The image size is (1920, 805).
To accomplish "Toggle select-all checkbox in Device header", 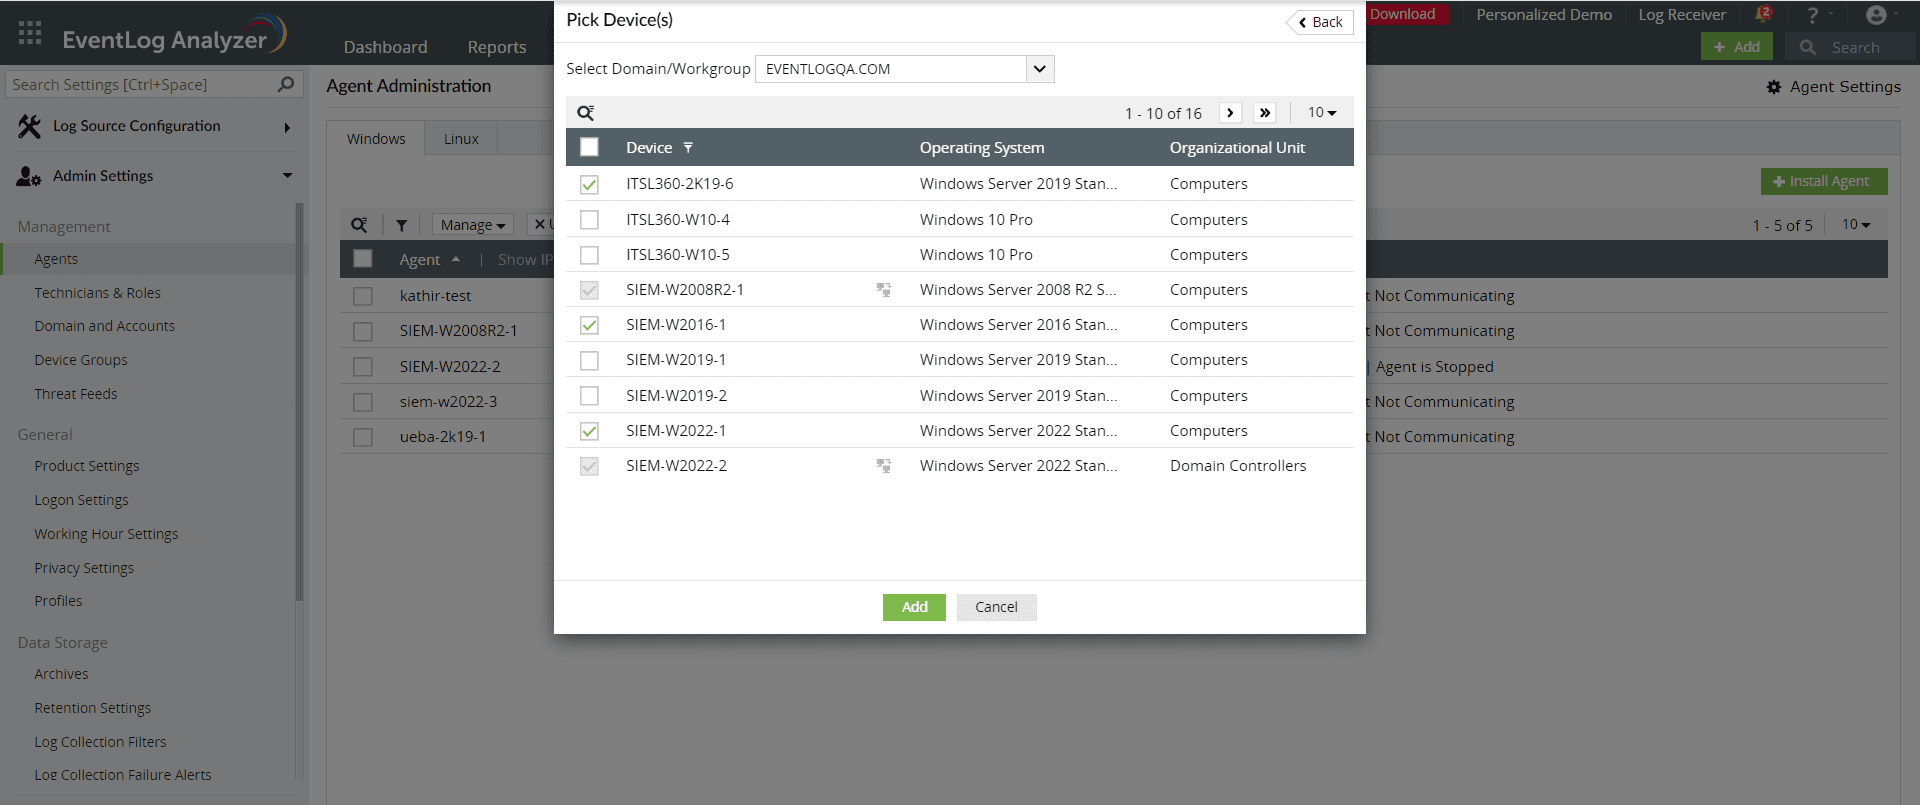I will point(590,148).
